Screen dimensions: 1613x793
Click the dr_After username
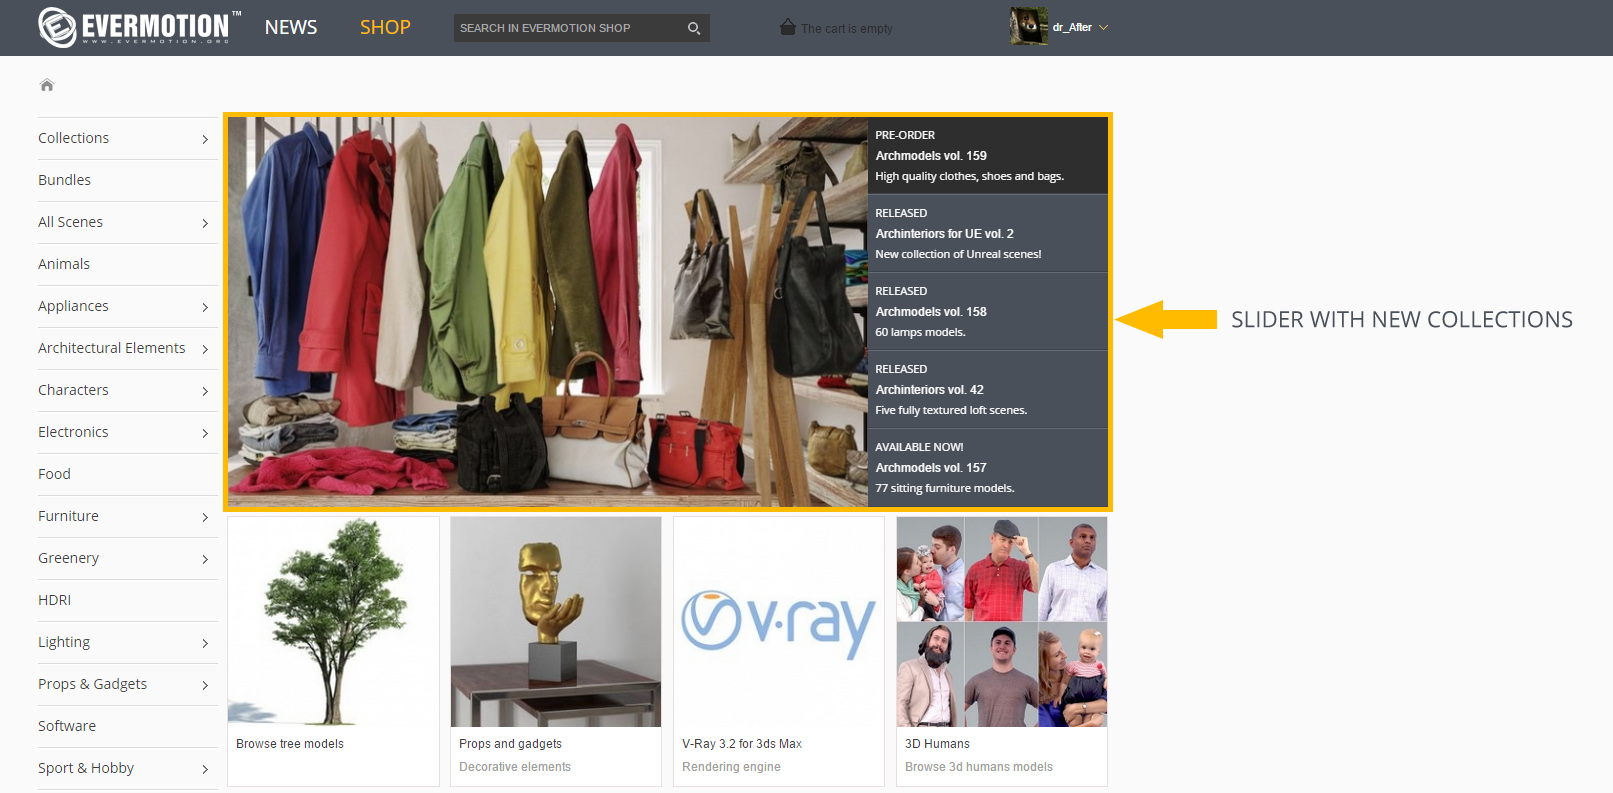1072,28
